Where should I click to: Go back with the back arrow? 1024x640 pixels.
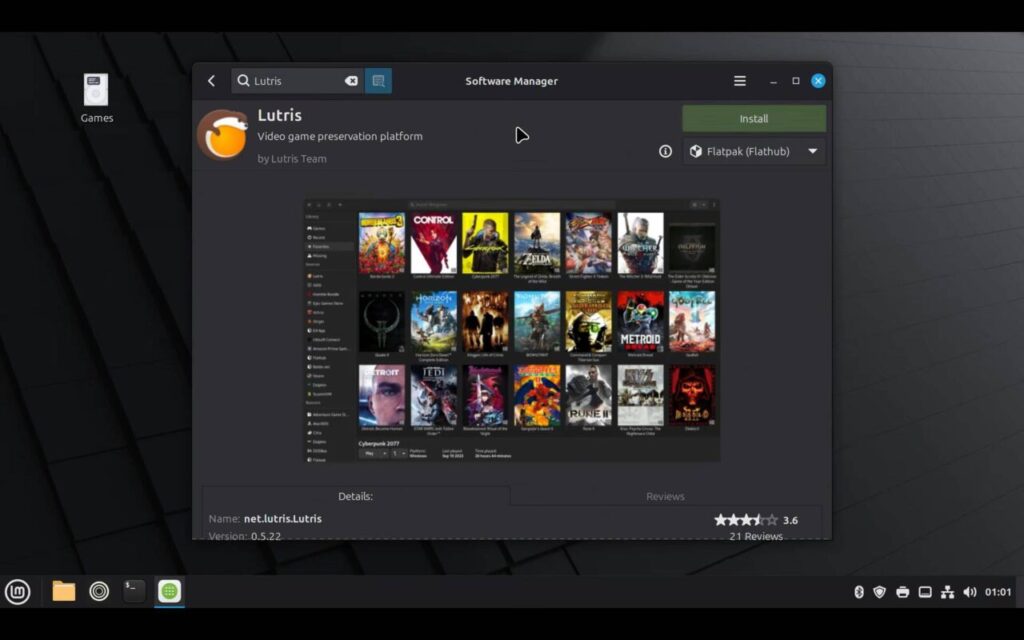pos(211,81)
